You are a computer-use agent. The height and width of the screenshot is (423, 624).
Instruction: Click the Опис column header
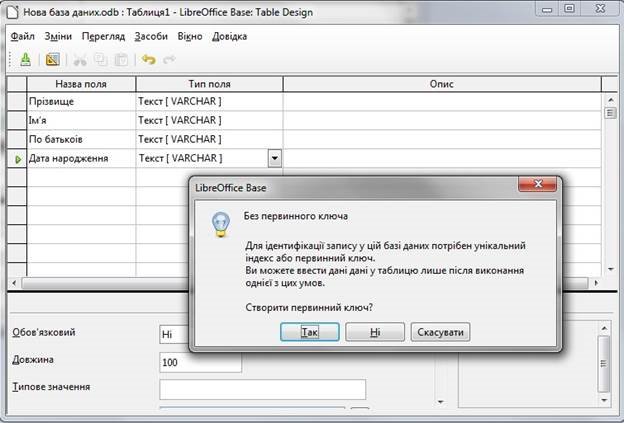tap(442, 84)
